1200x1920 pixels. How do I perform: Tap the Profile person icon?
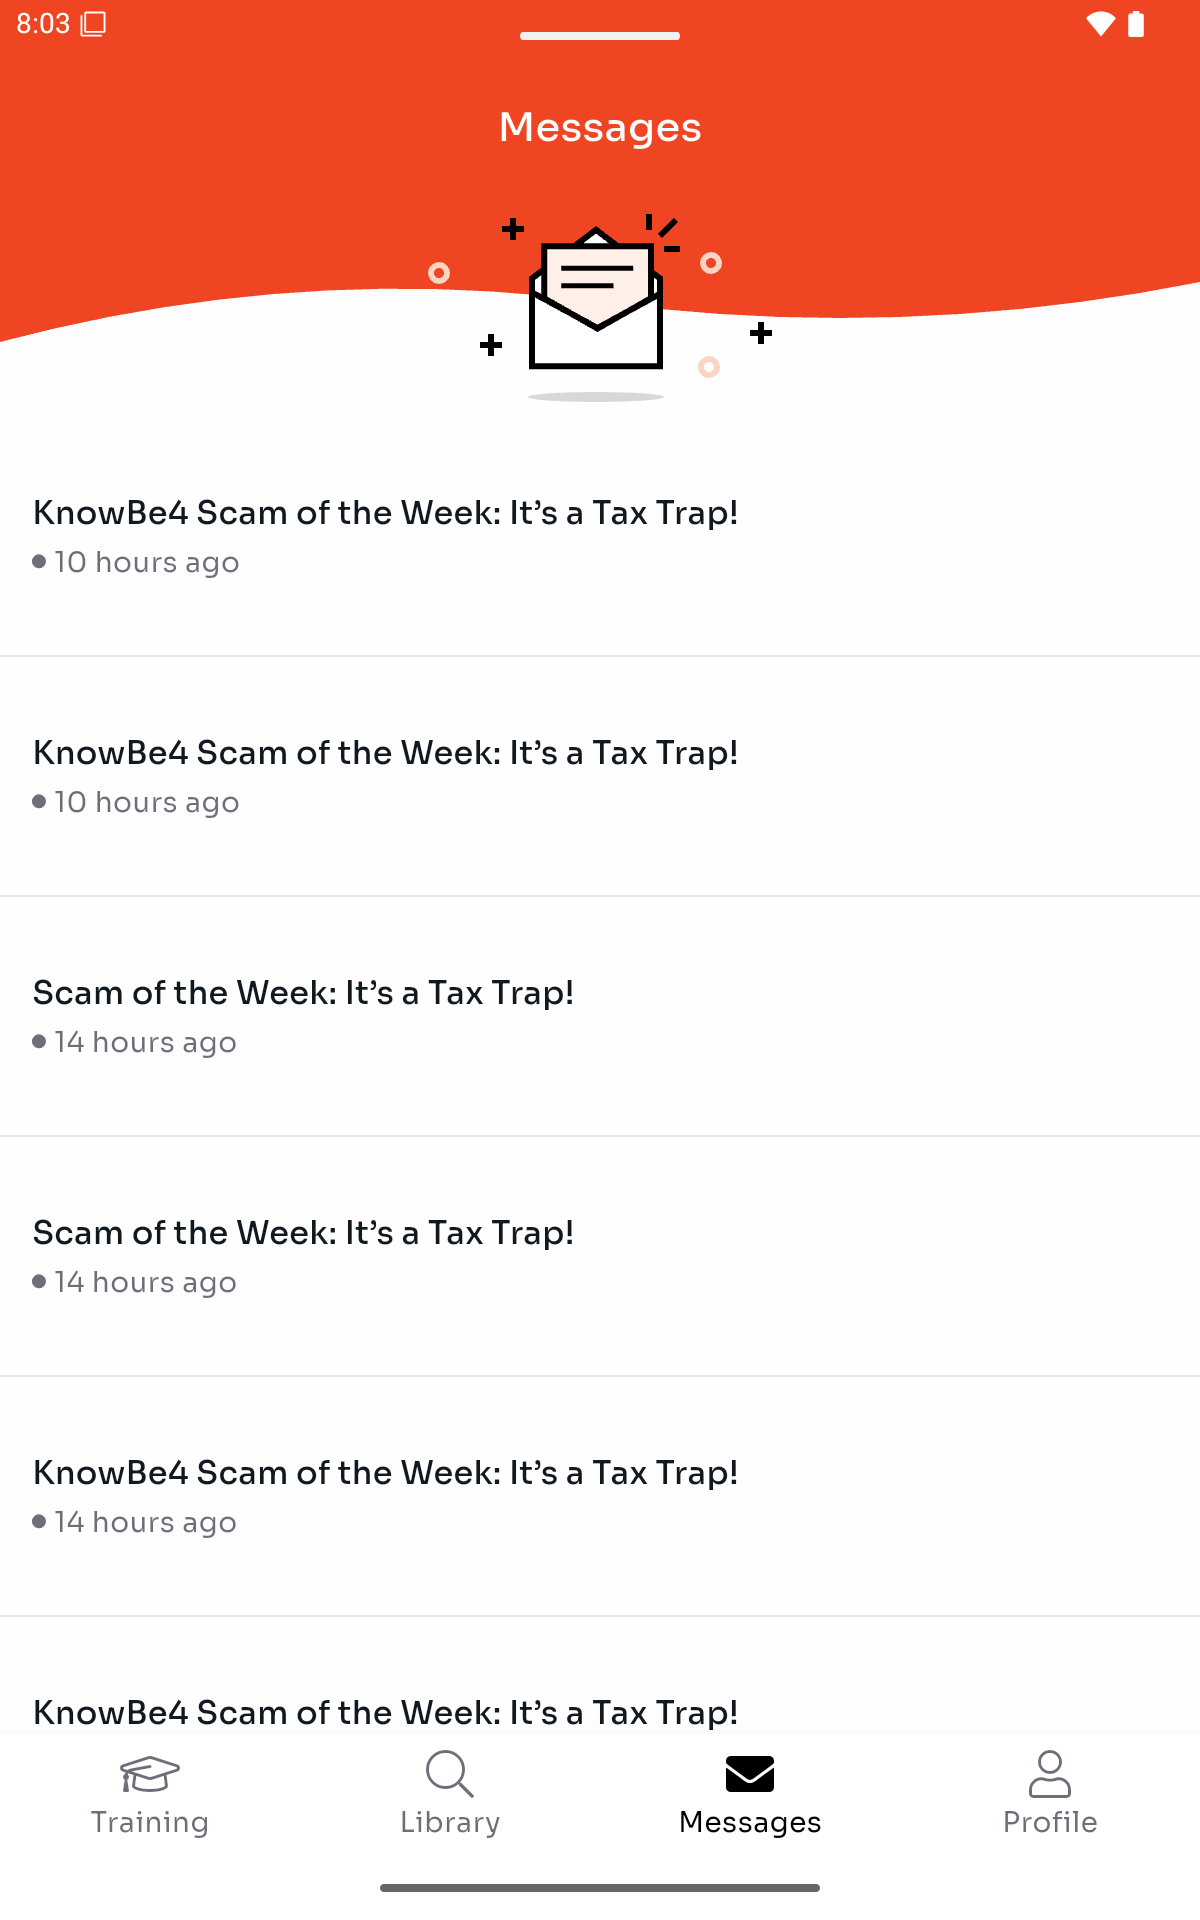[x=1050, y=1773]
